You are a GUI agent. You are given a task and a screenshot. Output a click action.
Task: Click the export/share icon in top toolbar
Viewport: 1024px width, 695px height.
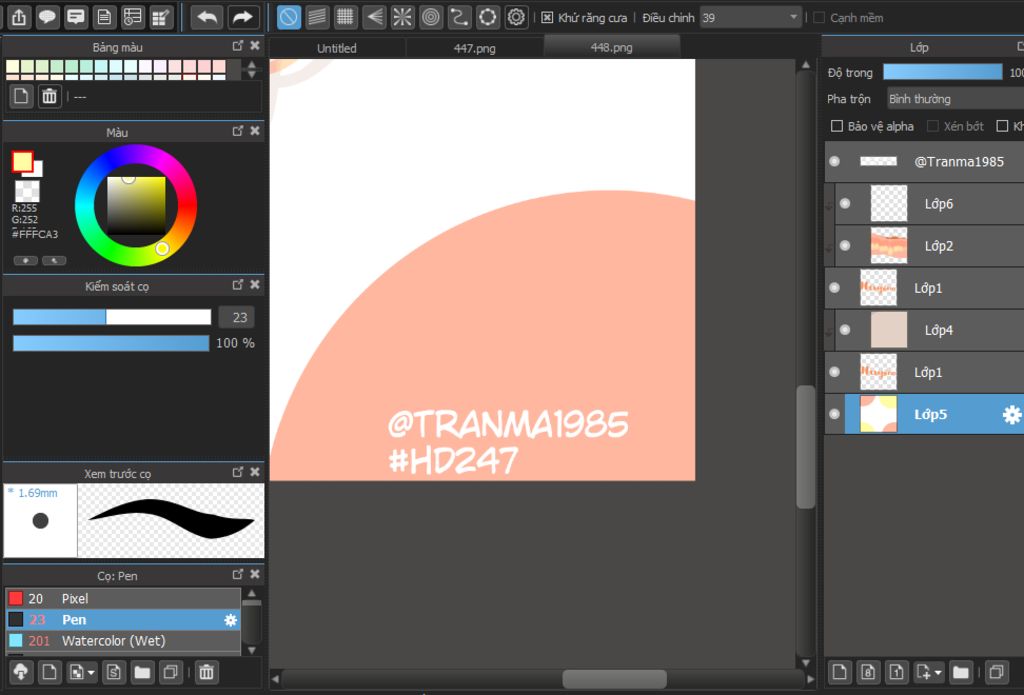click(x=19, y=17)
